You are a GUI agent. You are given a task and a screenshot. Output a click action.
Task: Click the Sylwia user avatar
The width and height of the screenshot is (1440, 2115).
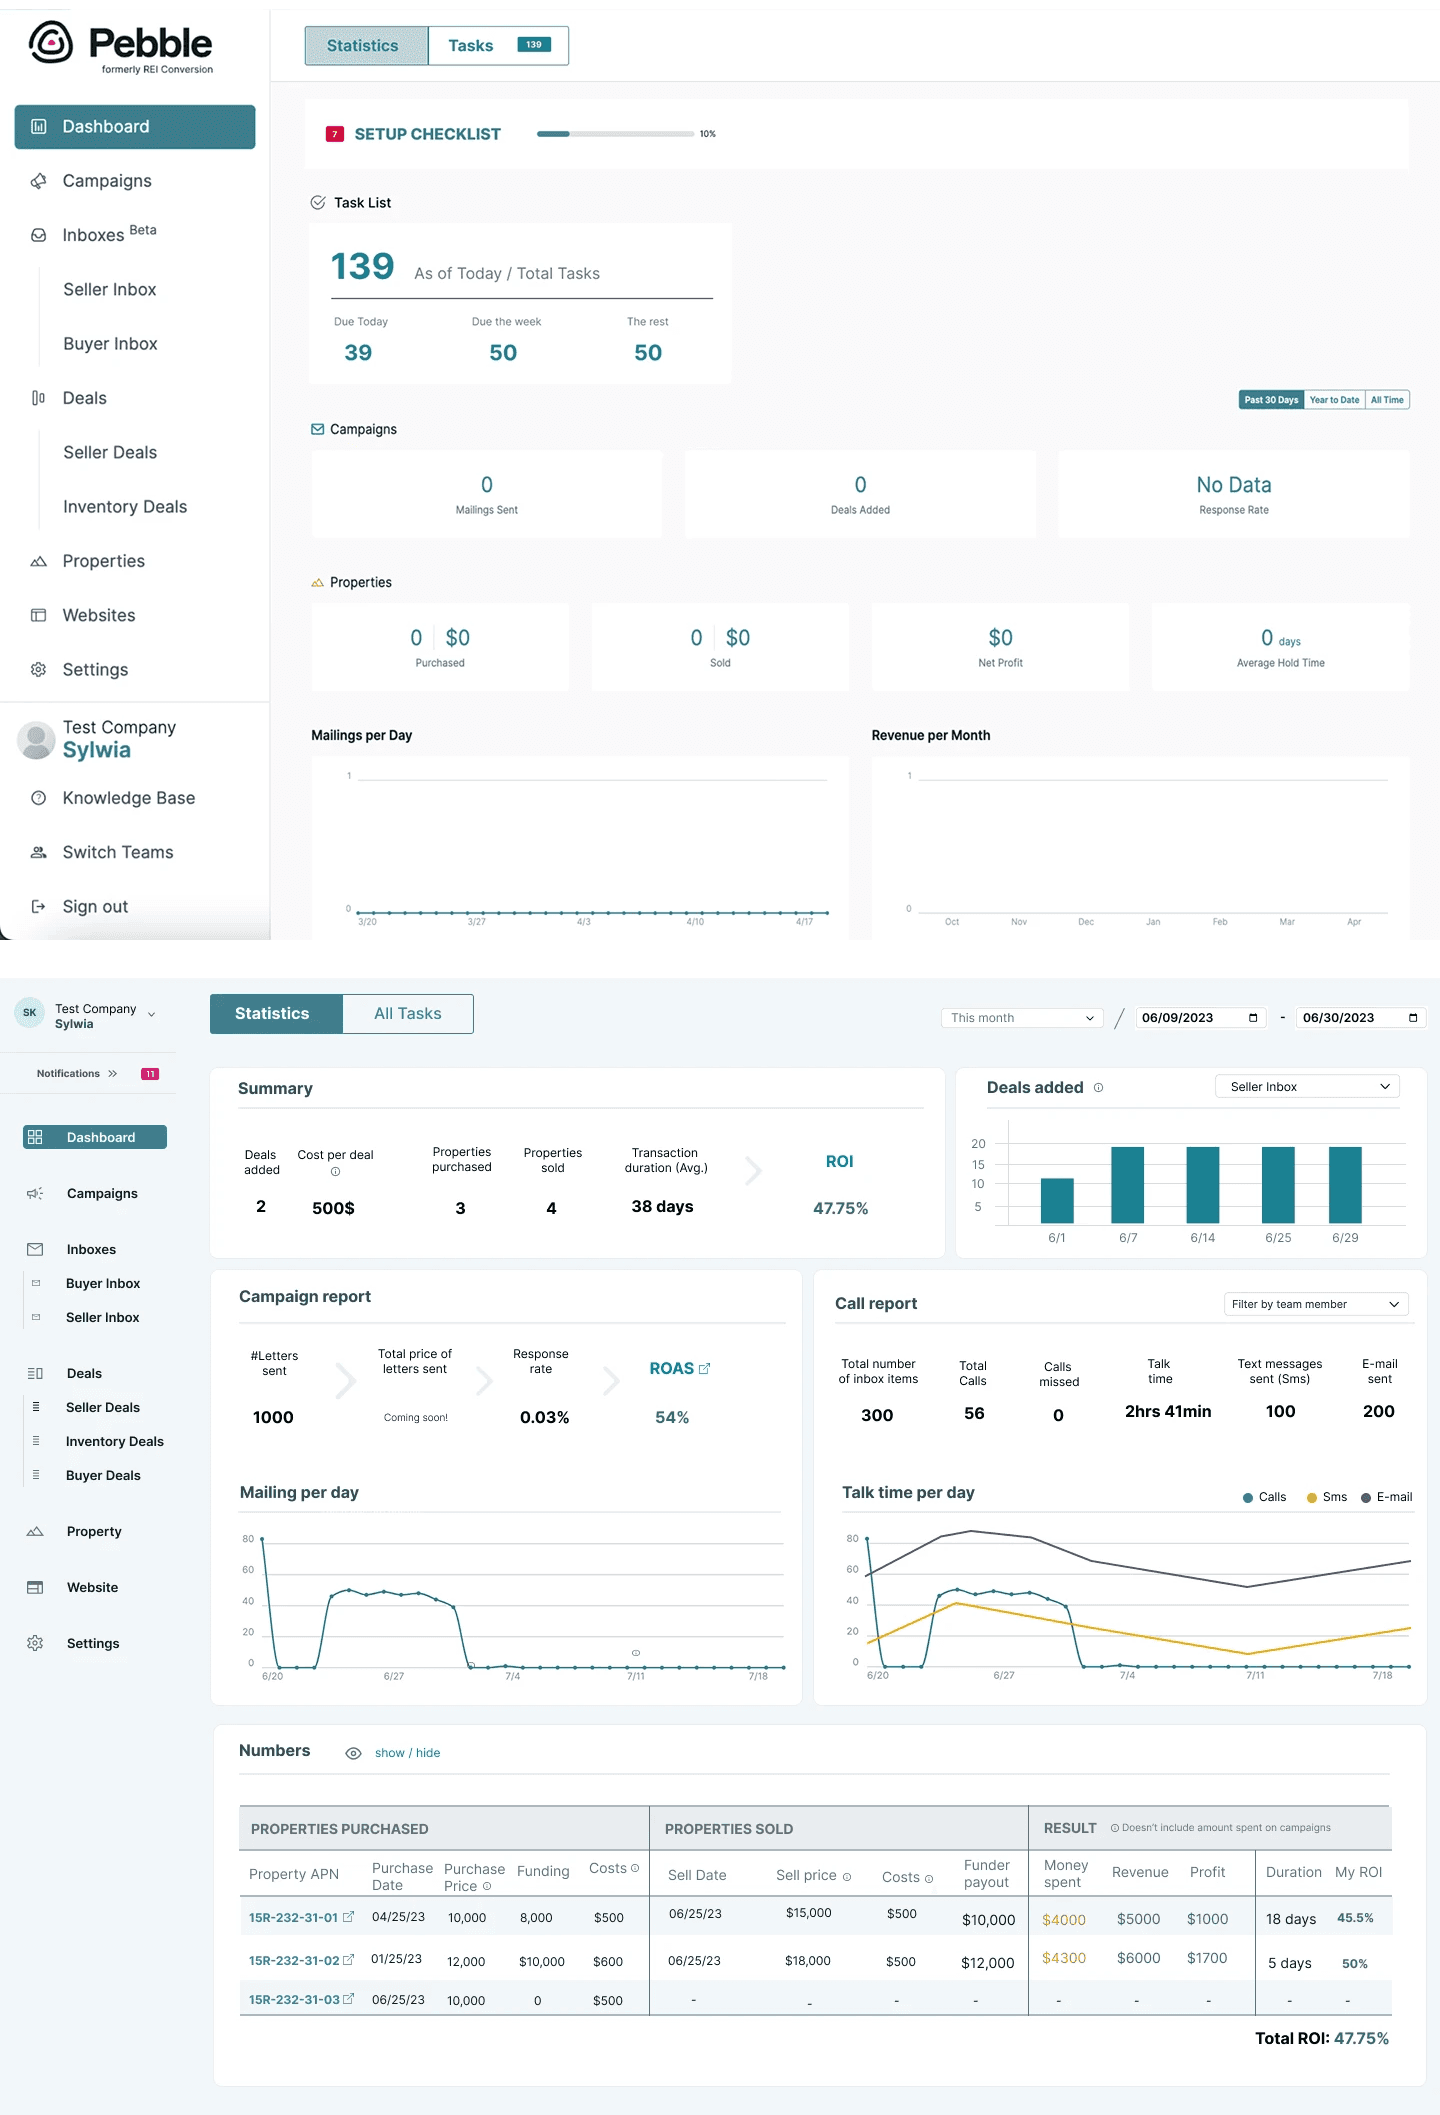[37, 740]
